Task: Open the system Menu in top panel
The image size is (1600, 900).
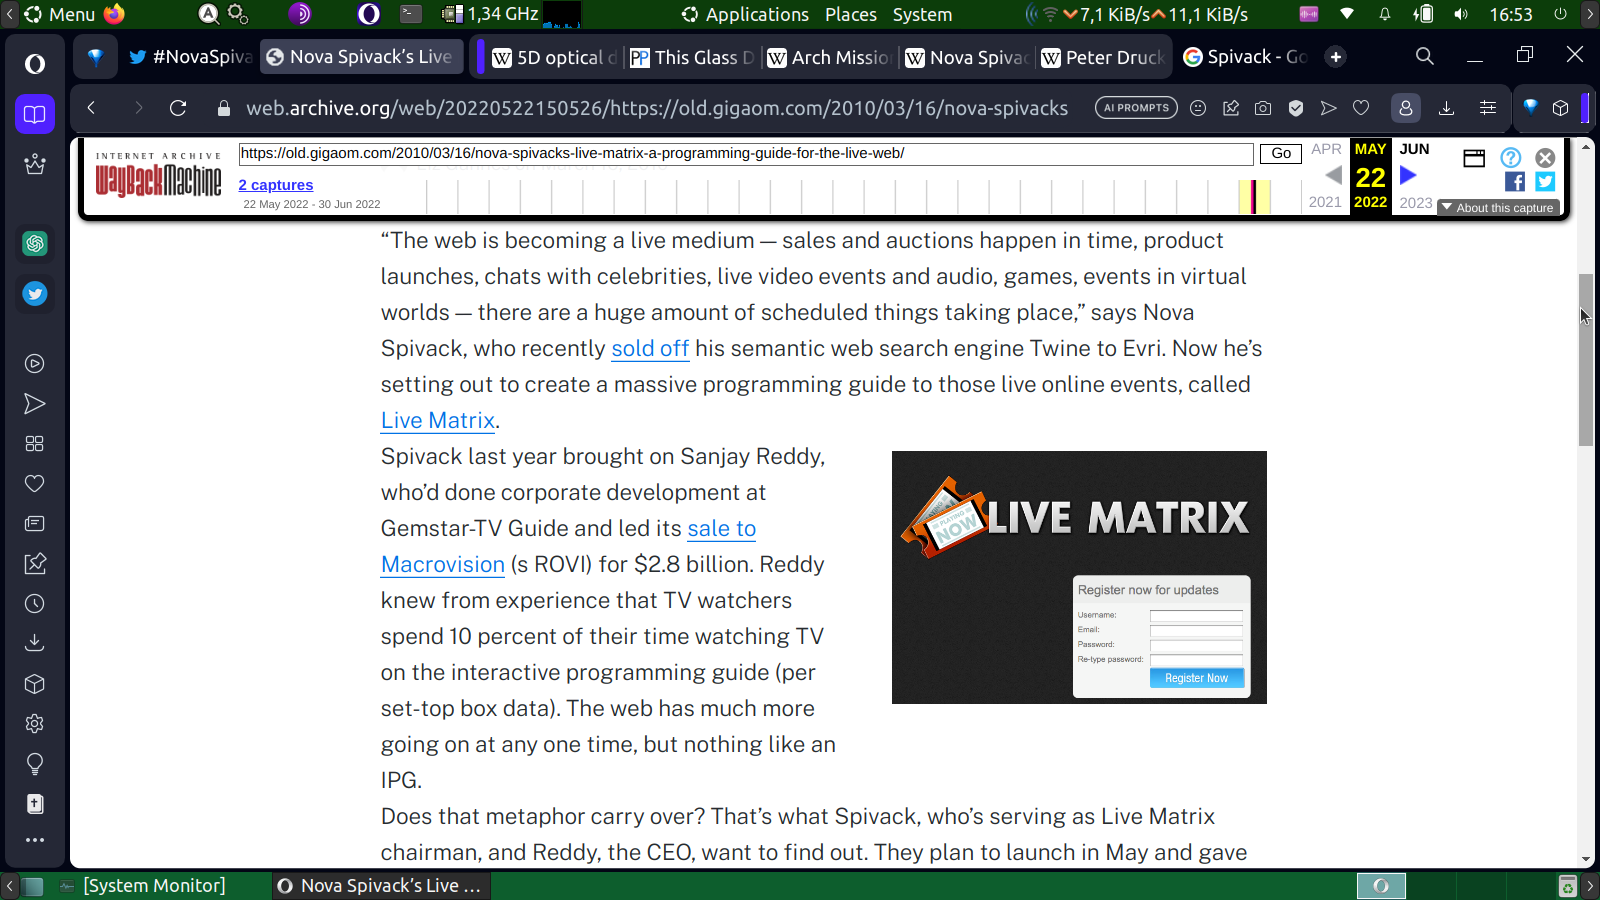Action: click(60, 14)
